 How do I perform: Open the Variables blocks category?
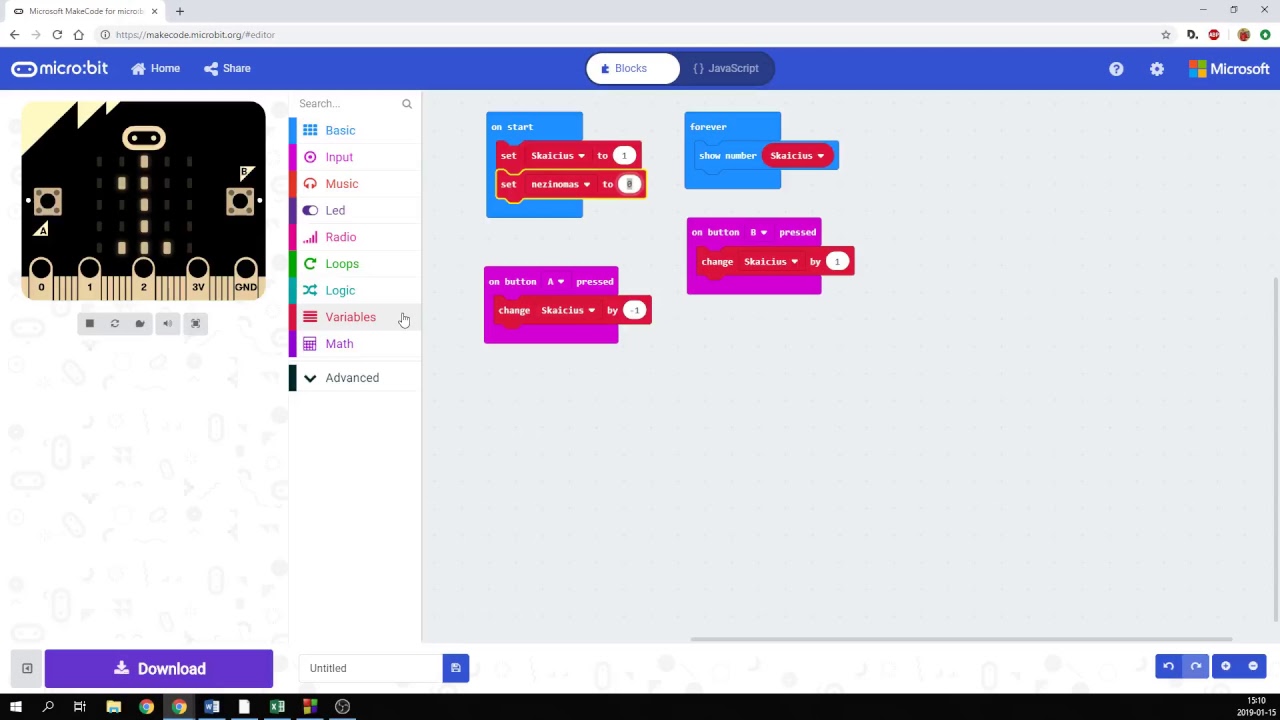click(355, 317)
